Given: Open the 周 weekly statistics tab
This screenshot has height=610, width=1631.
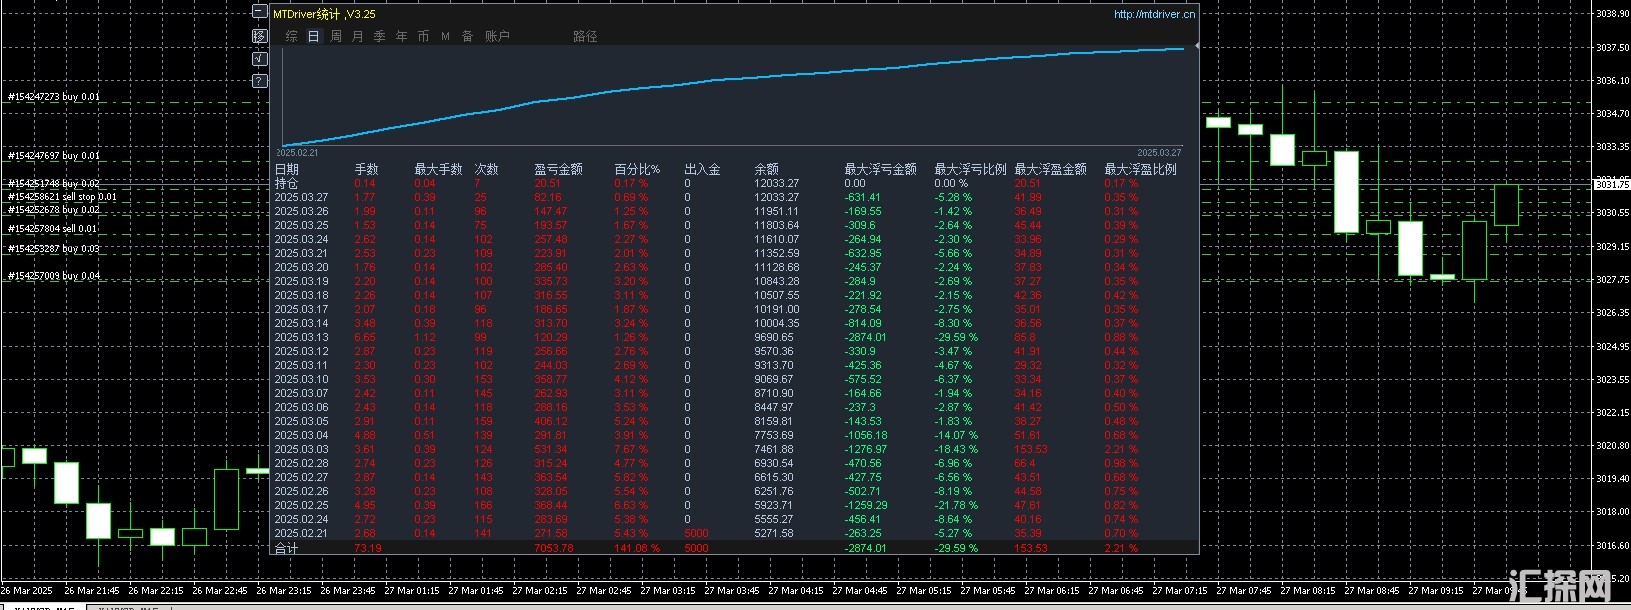Looking at the screenshot, I should [336, 36].
